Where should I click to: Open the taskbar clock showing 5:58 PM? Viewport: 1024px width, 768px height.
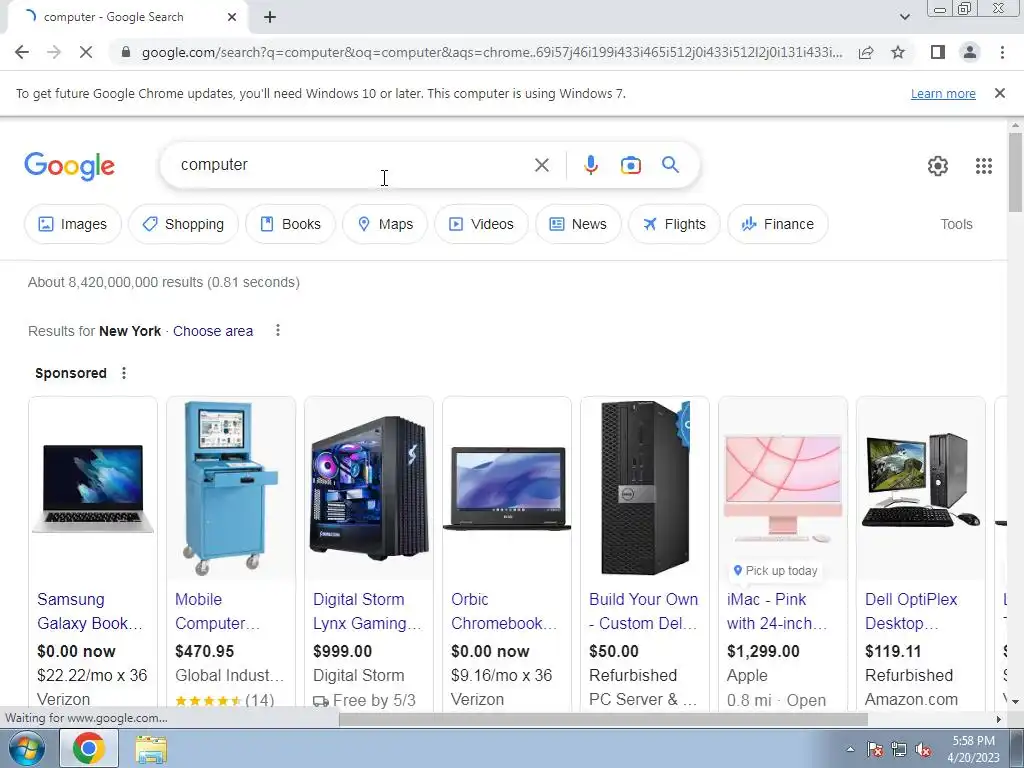pos(973,749)
